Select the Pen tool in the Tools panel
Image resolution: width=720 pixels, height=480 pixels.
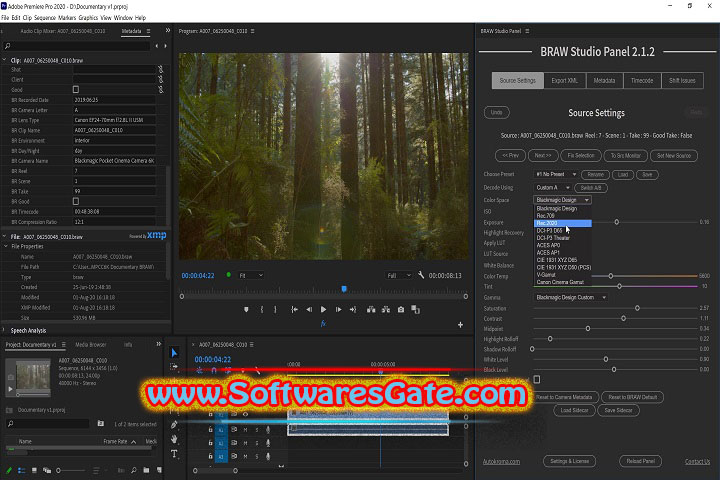174,425
